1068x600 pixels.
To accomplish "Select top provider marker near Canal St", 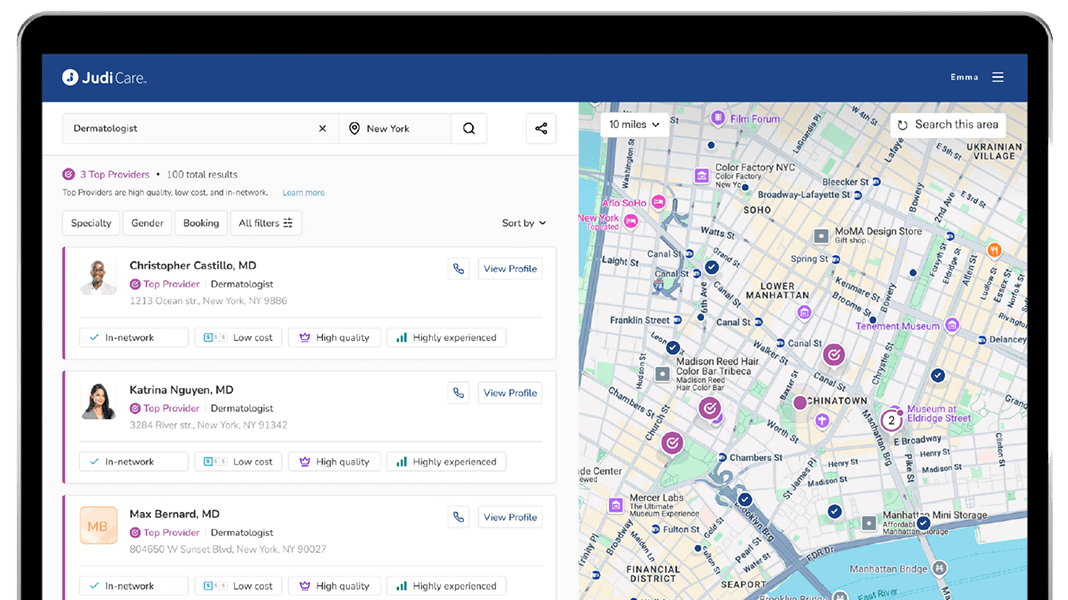I will pos(834,354).
